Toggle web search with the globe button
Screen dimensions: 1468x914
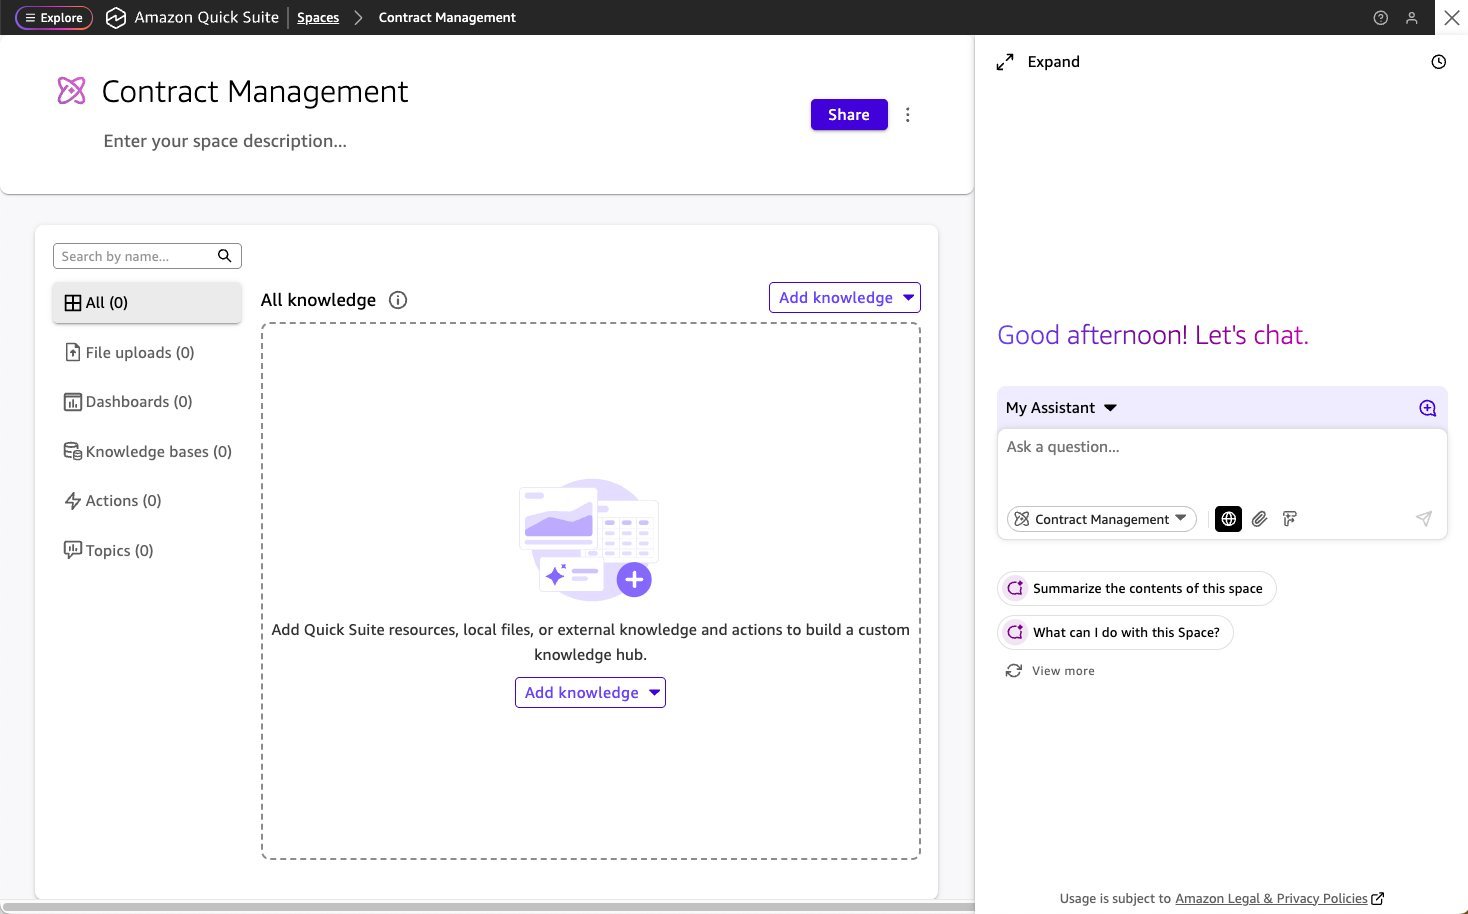coord(1228,519)
